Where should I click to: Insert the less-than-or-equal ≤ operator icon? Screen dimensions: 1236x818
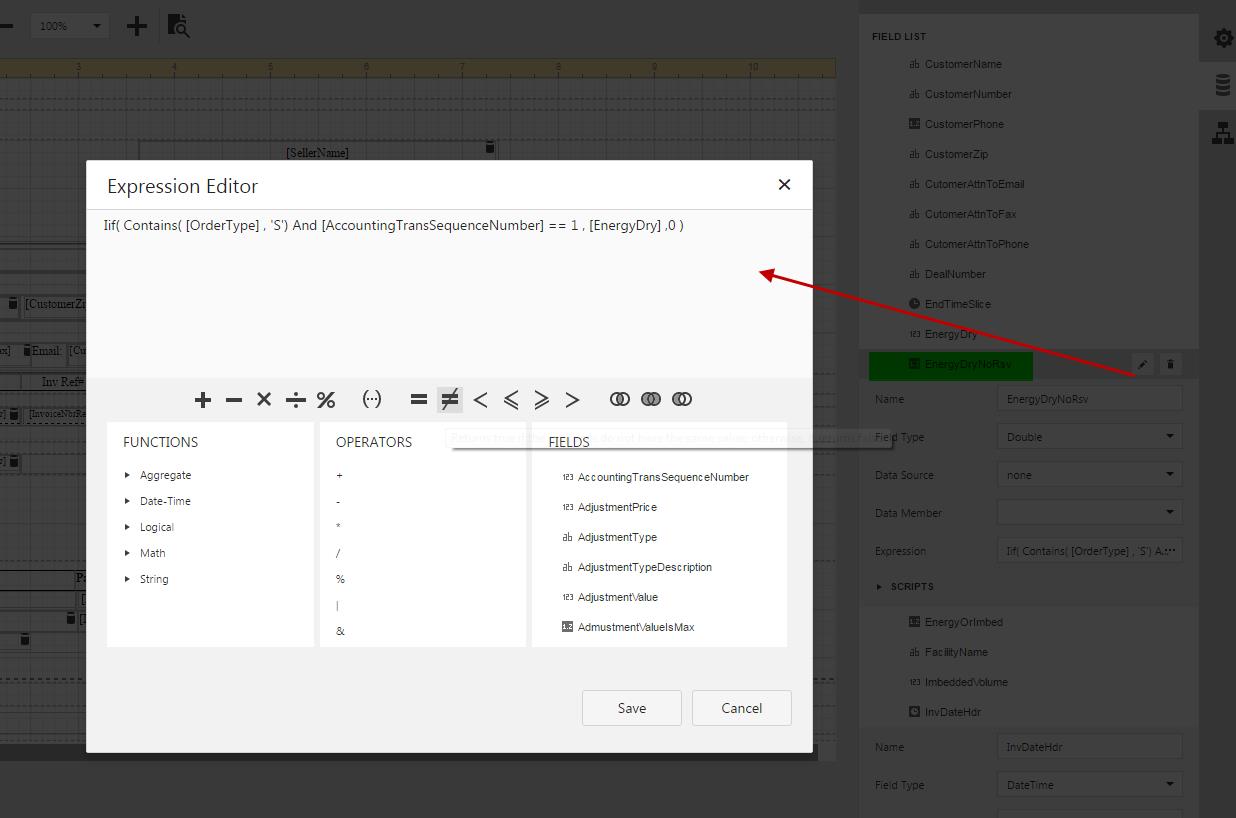coord(511,400)
